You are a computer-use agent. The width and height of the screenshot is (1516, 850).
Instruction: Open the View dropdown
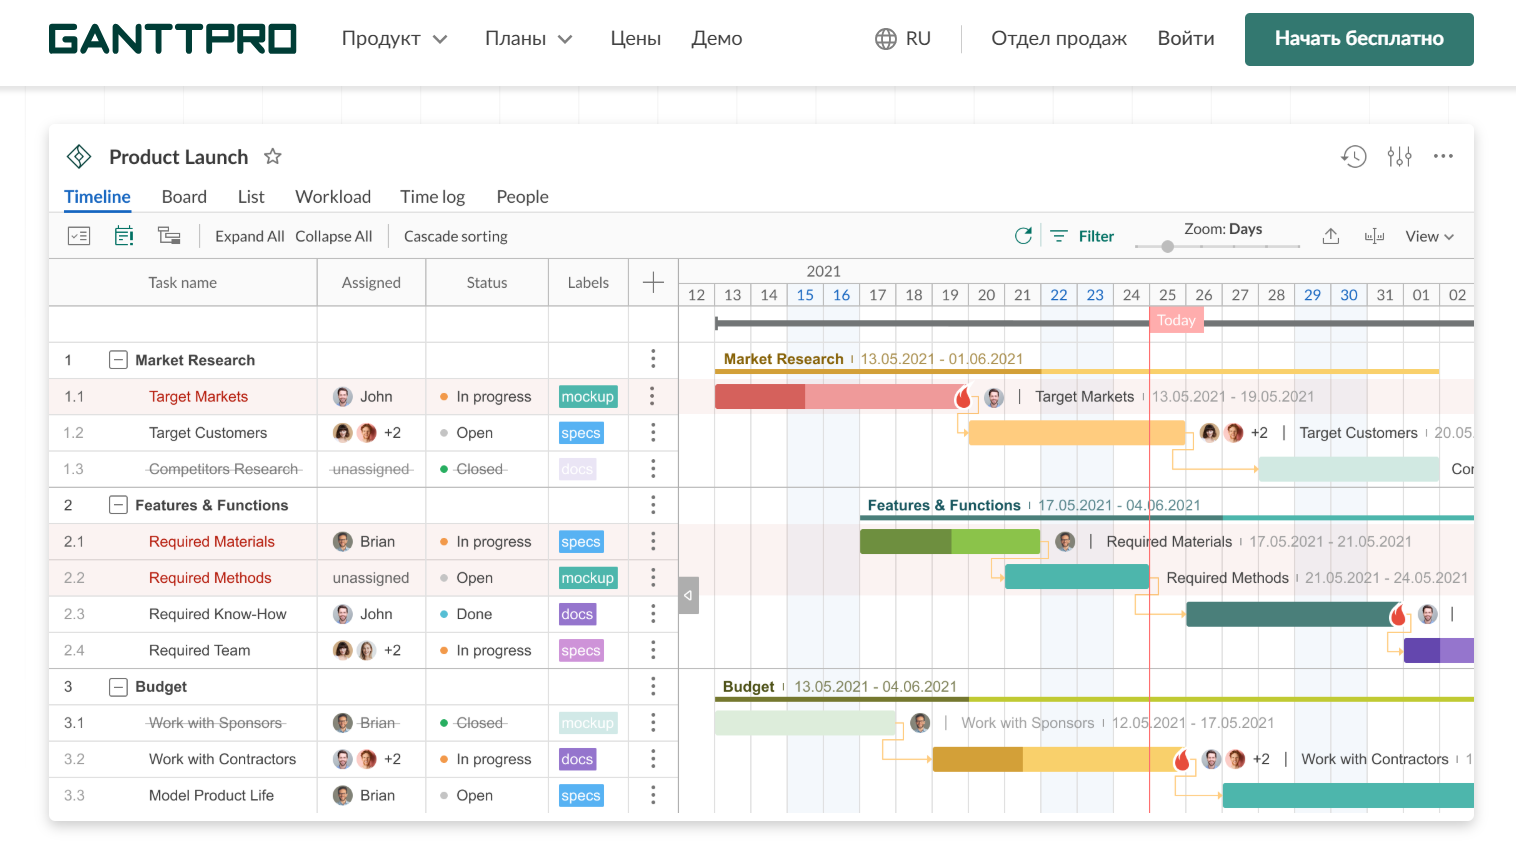click(x=1429, y=236)
